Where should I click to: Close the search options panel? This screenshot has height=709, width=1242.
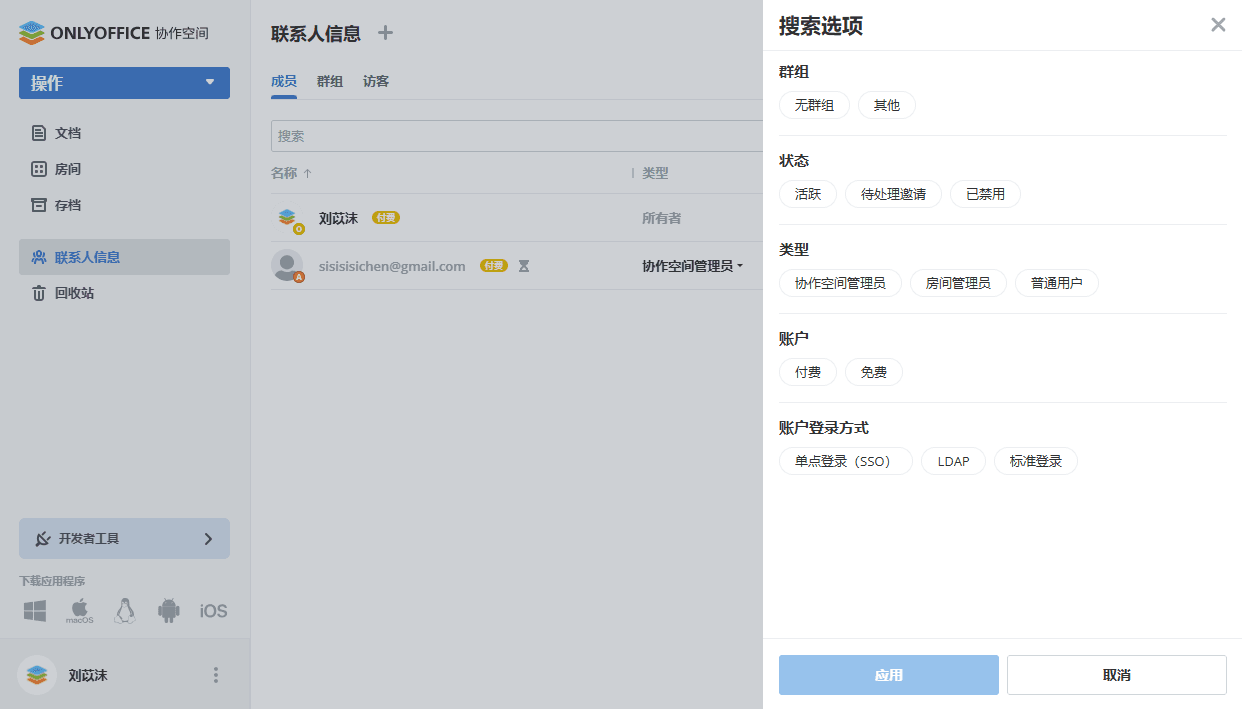pyautogui.click(x=1218, y=25)
